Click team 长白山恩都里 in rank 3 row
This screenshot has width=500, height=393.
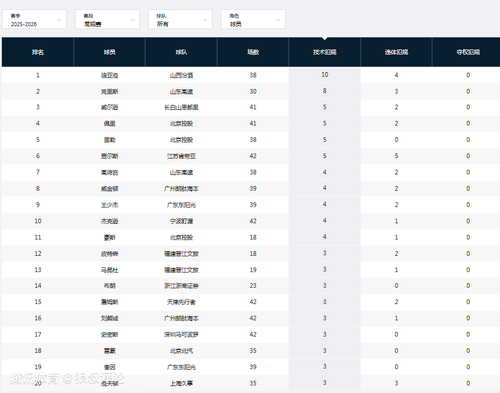[181, 107]
